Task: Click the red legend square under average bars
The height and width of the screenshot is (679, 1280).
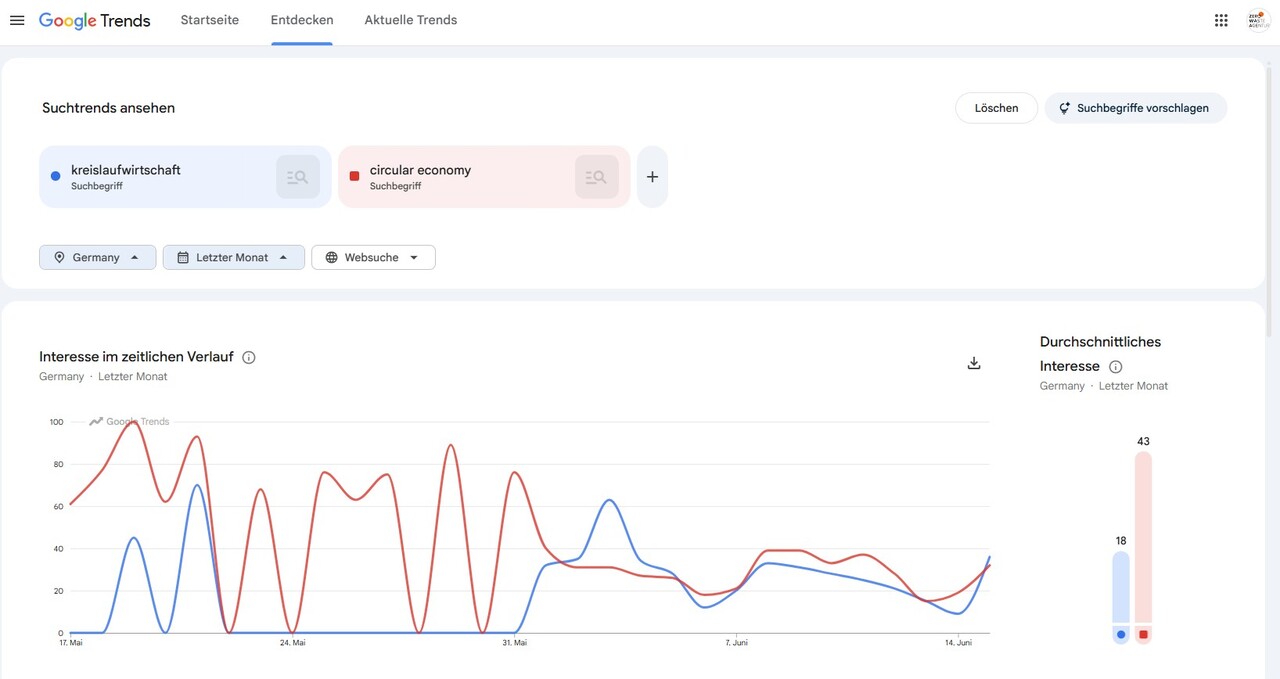Action: (1143, 635)
